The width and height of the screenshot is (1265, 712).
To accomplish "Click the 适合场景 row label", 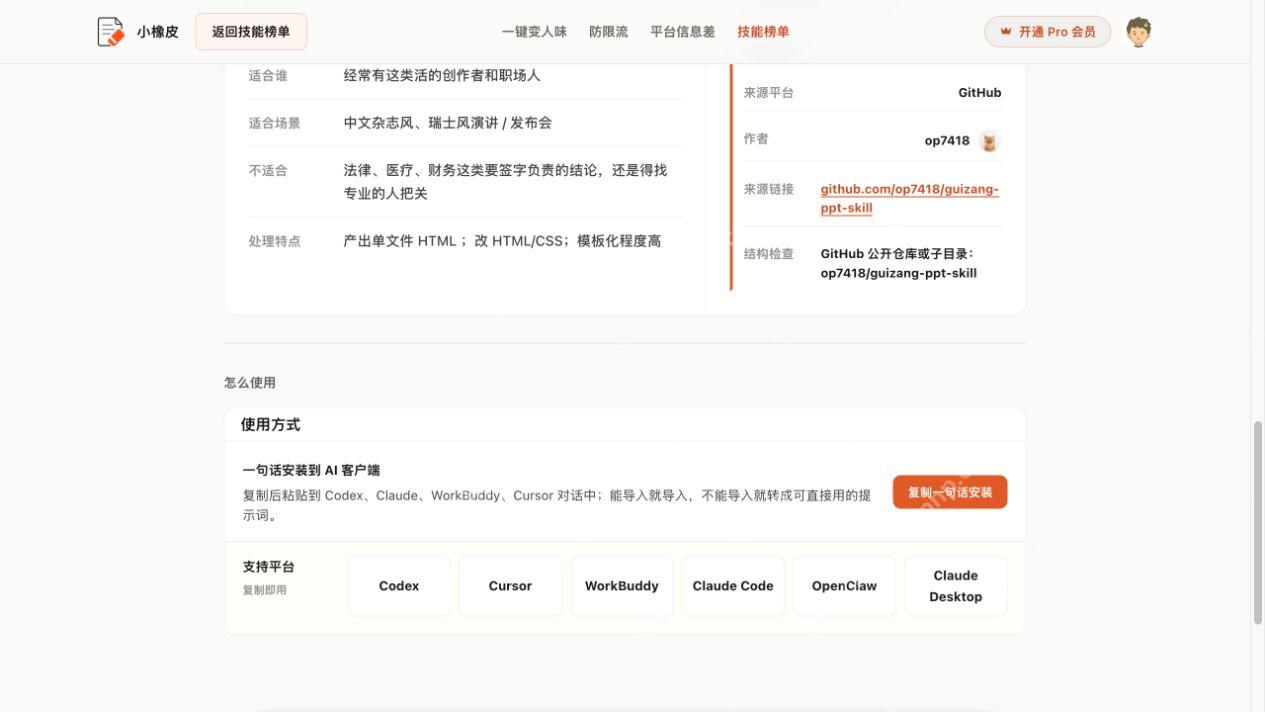I will click(275, 123).
